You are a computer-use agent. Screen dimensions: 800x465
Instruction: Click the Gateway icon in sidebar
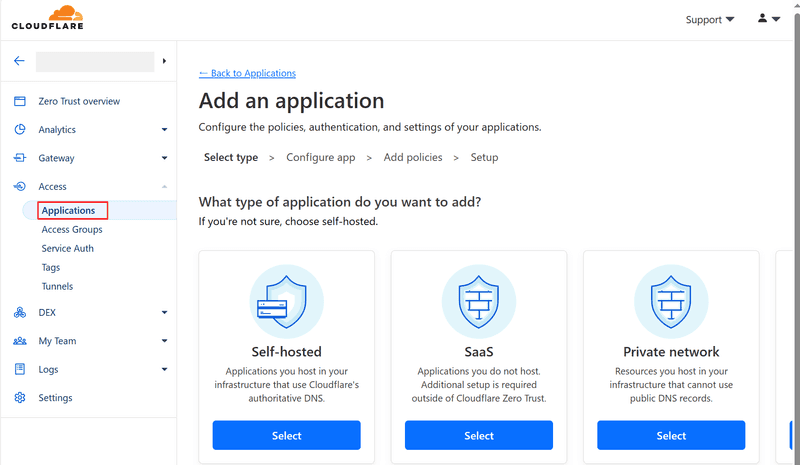click(19, 158)
